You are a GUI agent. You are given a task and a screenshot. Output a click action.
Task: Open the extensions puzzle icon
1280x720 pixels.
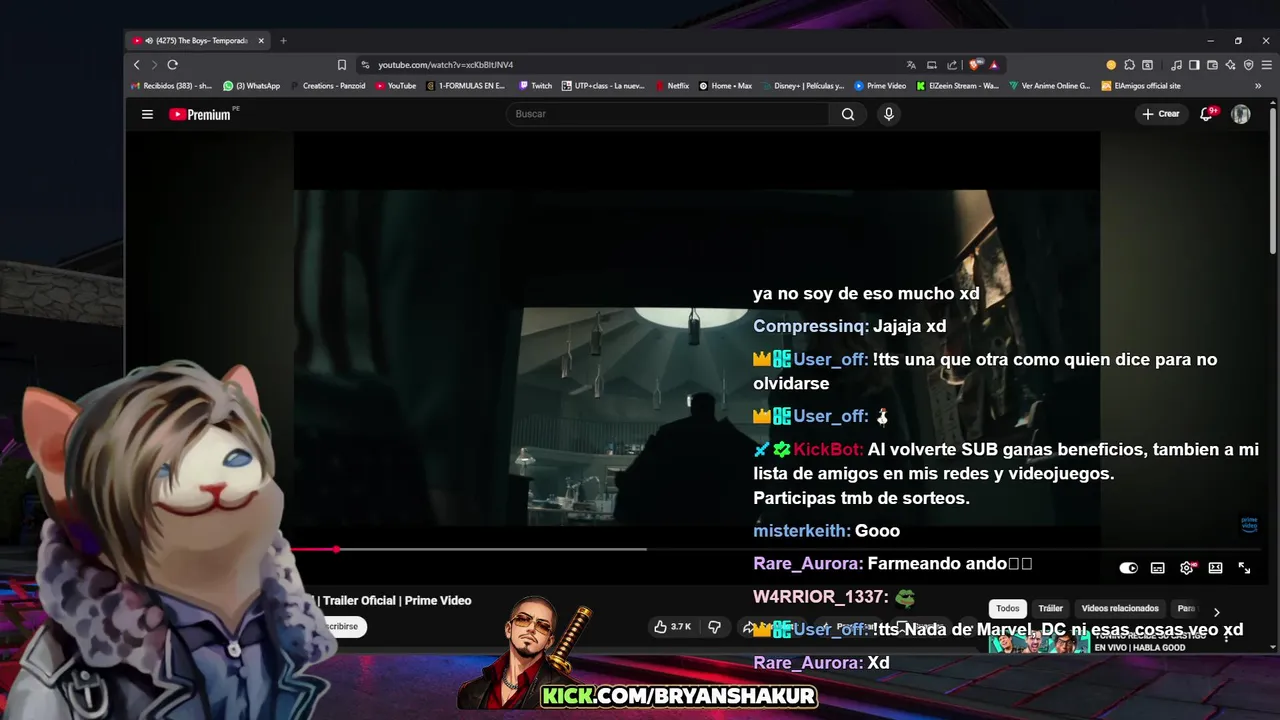[x=1129, y=65]
